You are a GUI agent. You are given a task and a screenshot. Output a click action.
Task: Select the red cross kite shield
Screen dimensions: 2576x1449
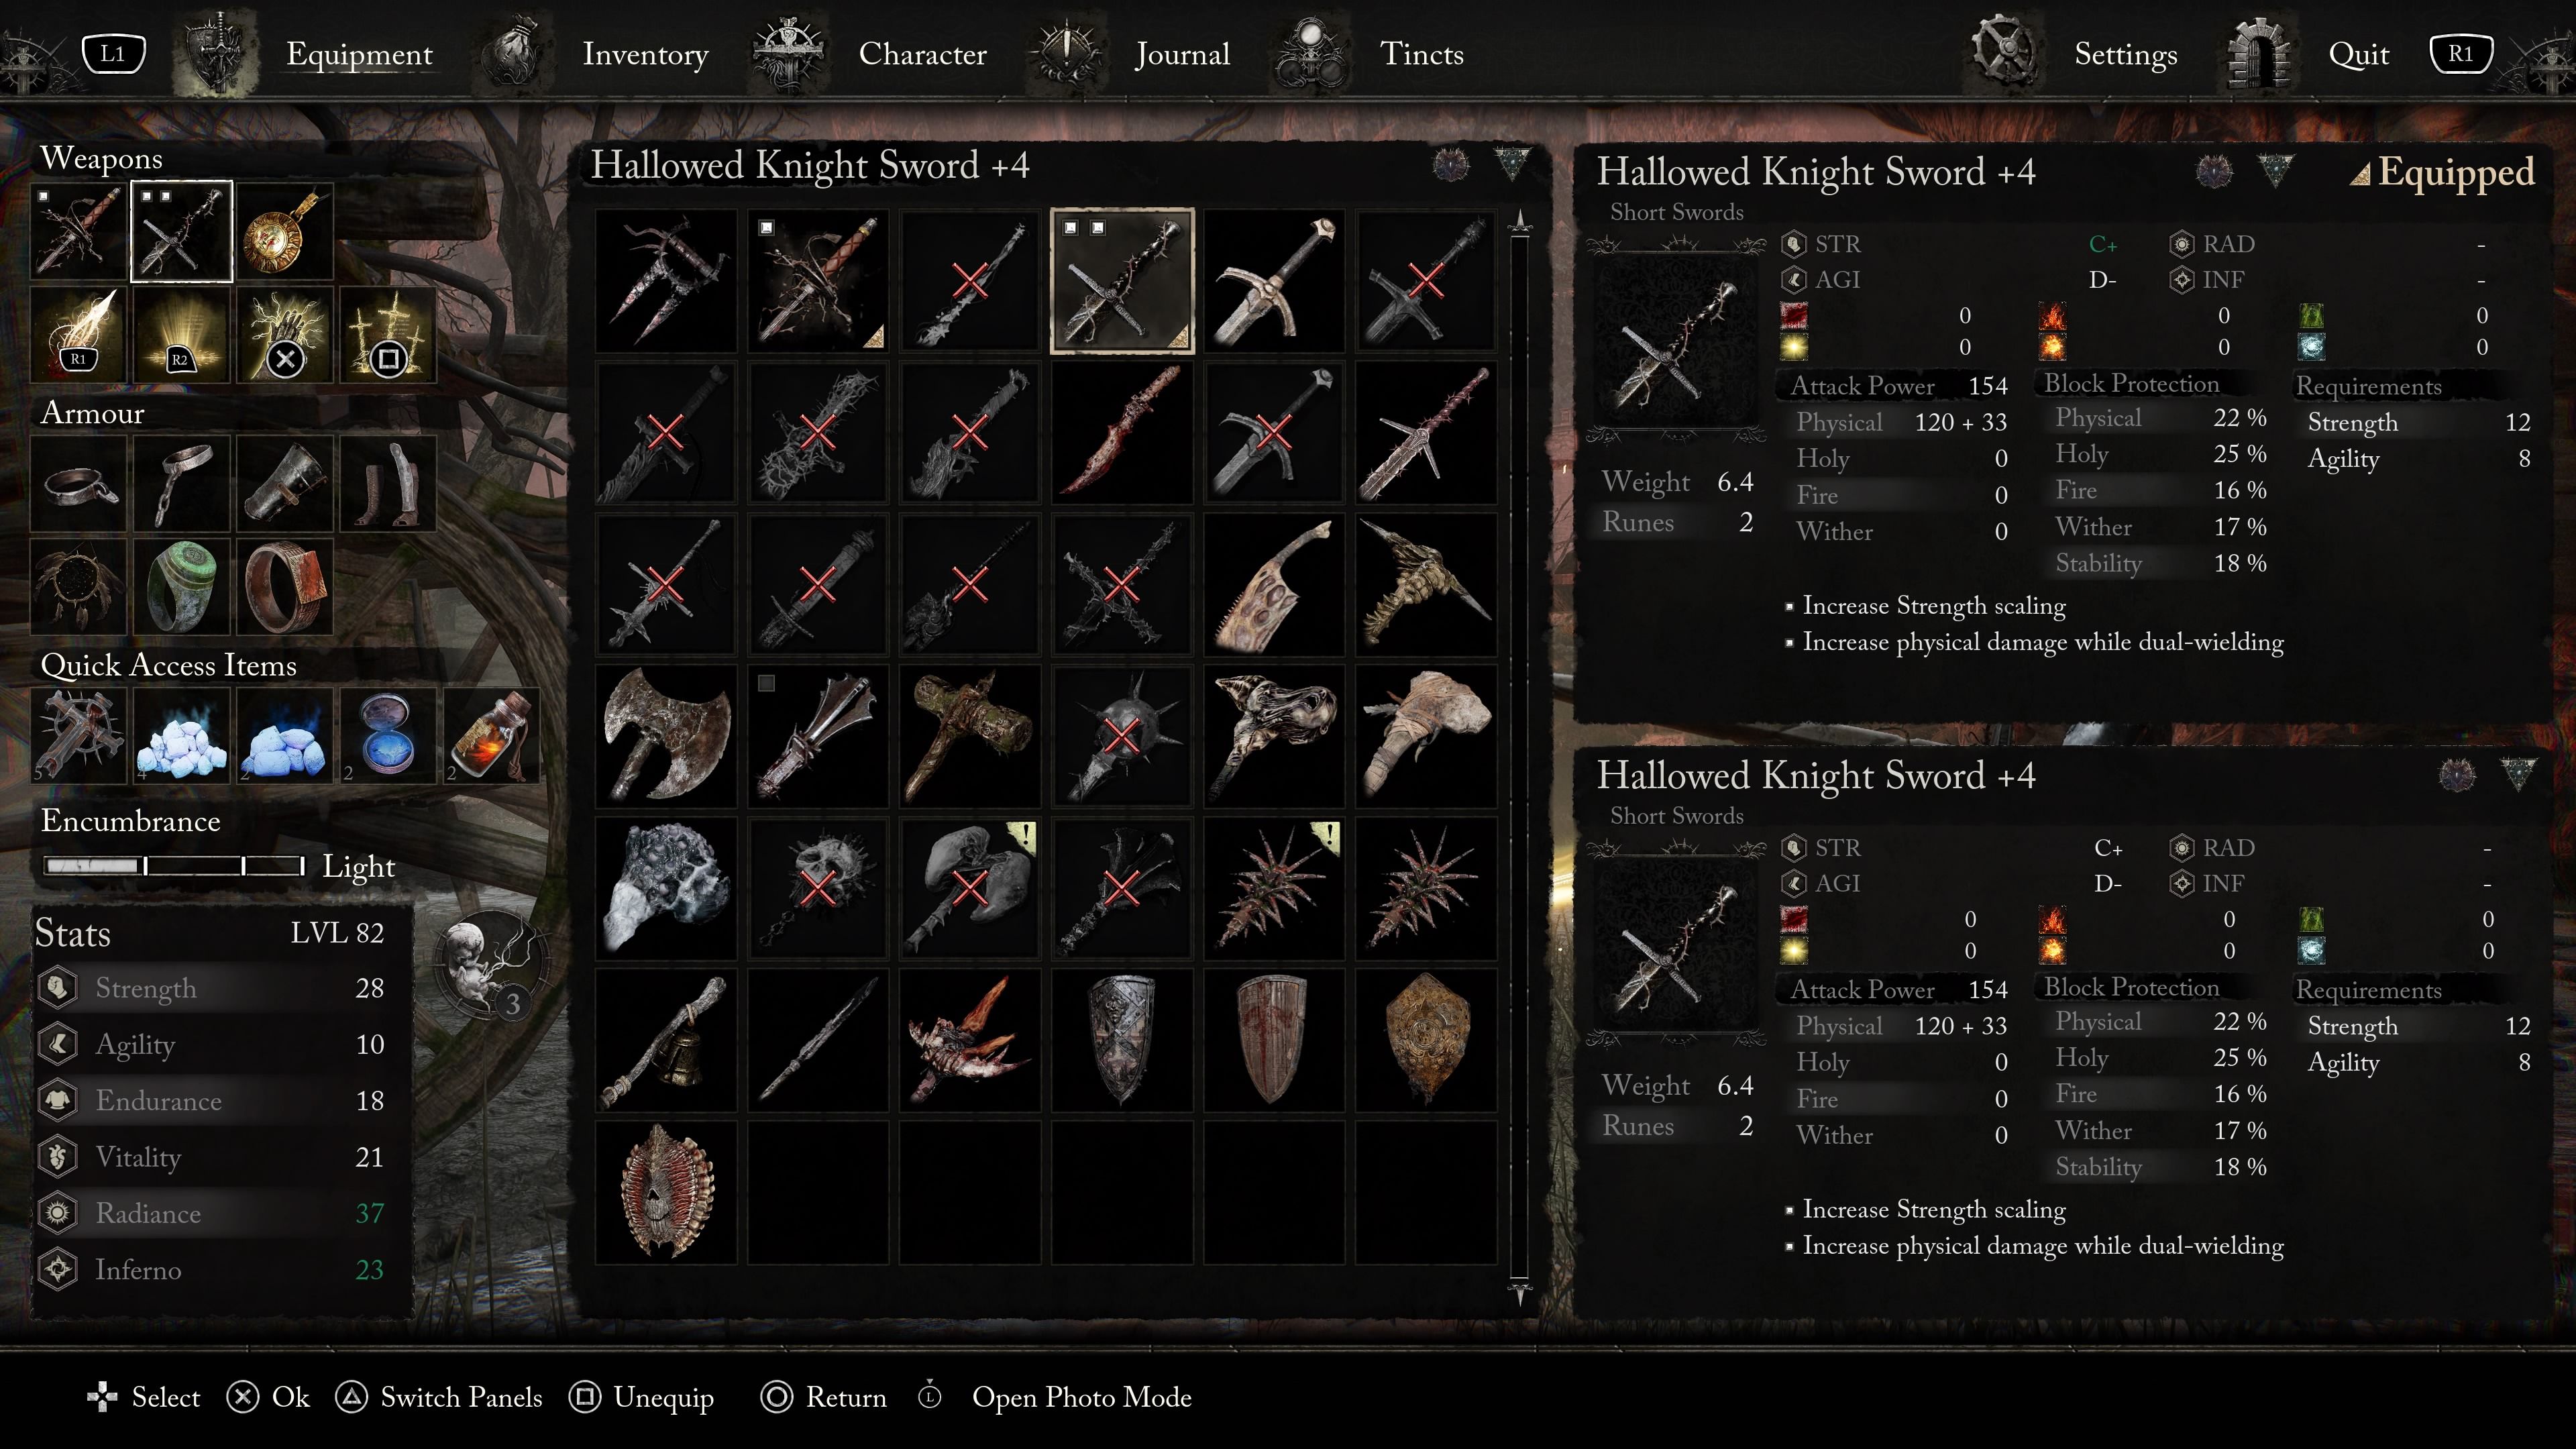[x=1273, y=1040]
